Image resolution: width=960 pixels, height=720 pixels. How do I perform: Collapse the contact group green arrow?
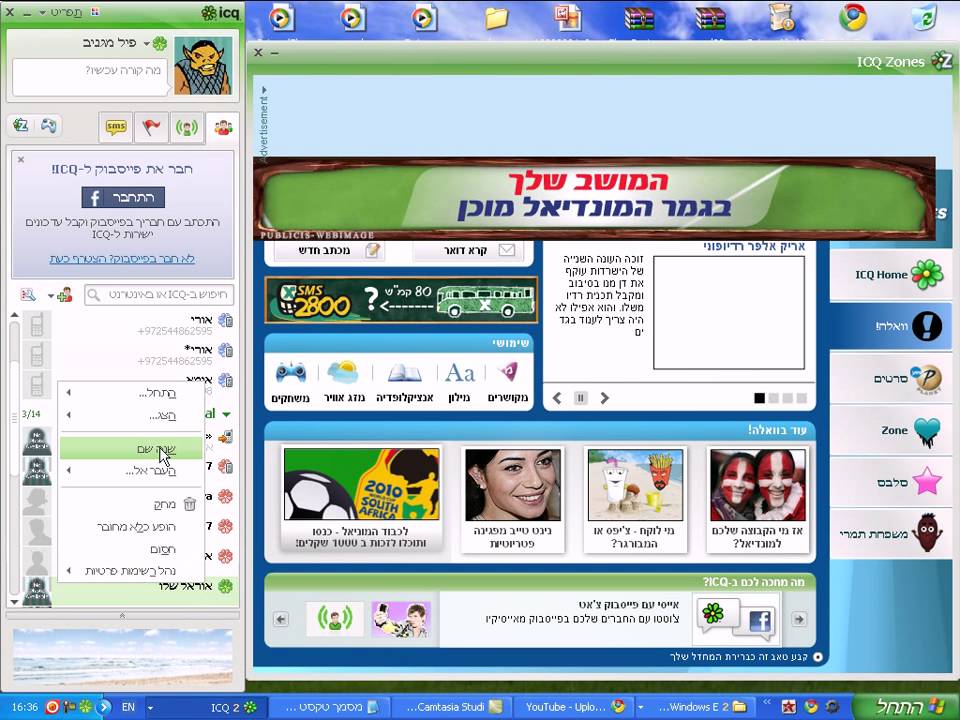point(227,414)
